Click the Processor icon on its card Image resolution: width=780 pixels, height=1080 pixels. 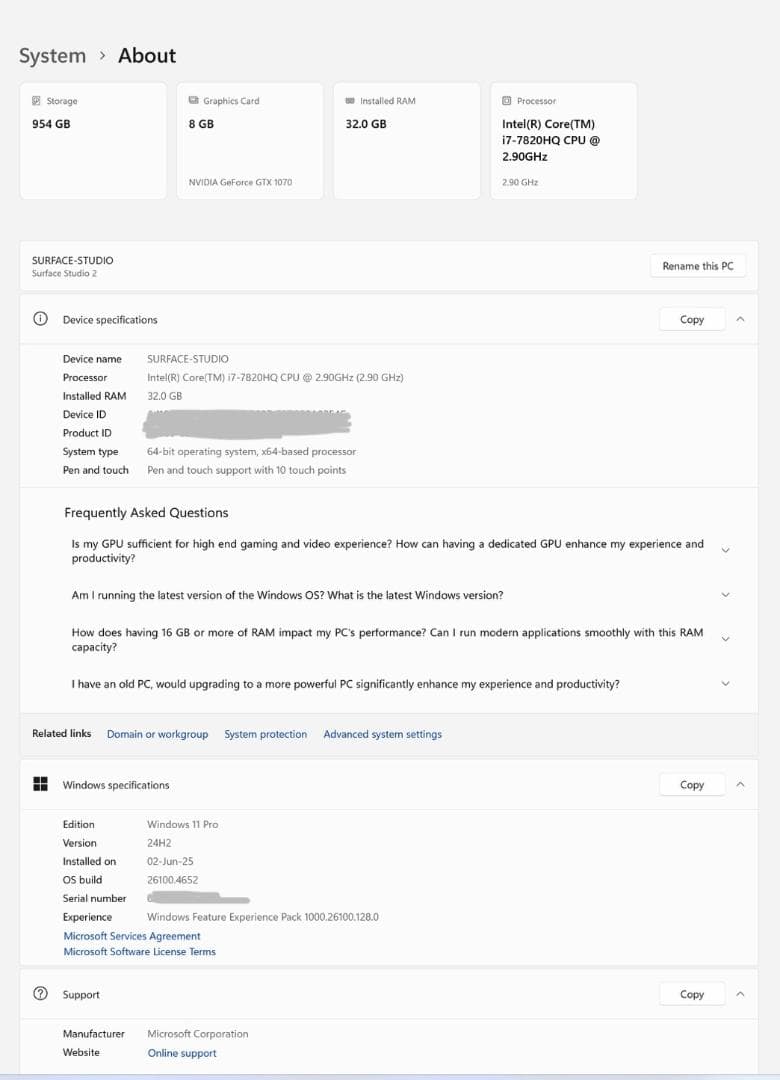coord(508,100)
